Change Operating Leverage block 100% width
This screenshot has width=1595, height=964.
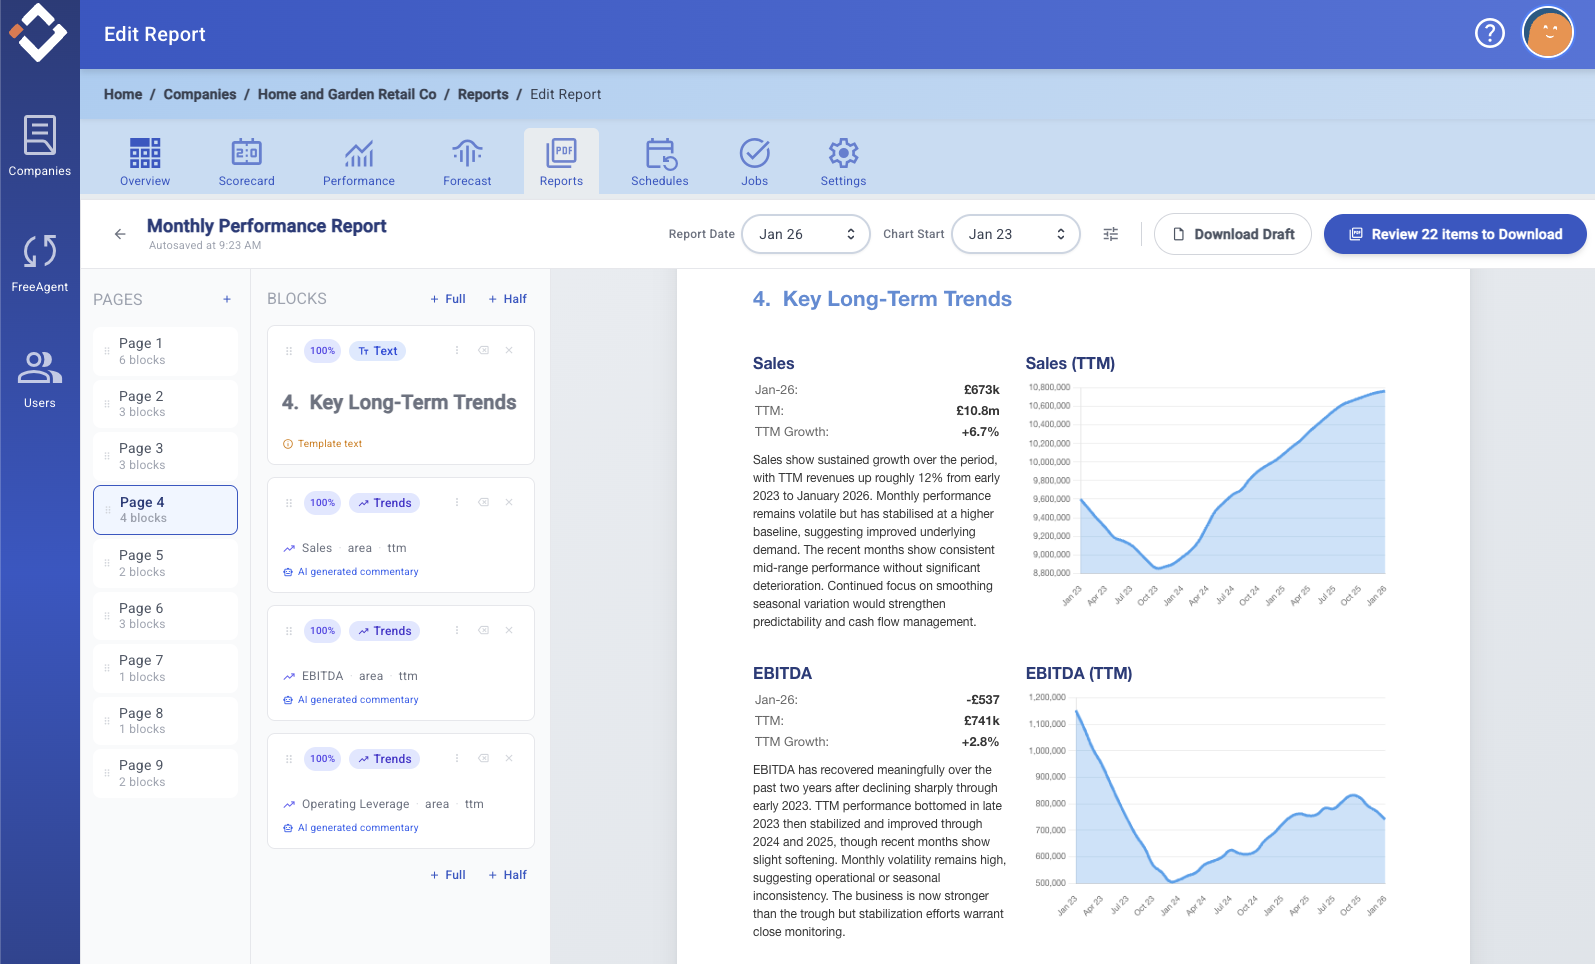coord(322,759)
